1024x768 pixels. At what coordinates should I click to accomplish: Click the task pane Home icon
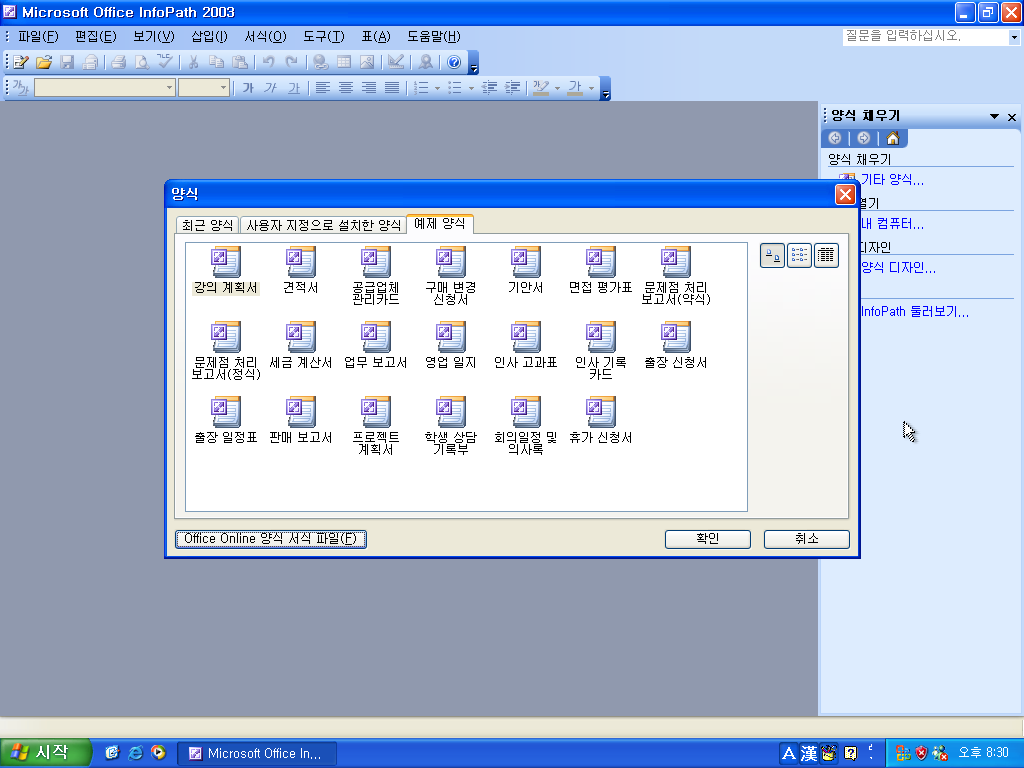893,138
